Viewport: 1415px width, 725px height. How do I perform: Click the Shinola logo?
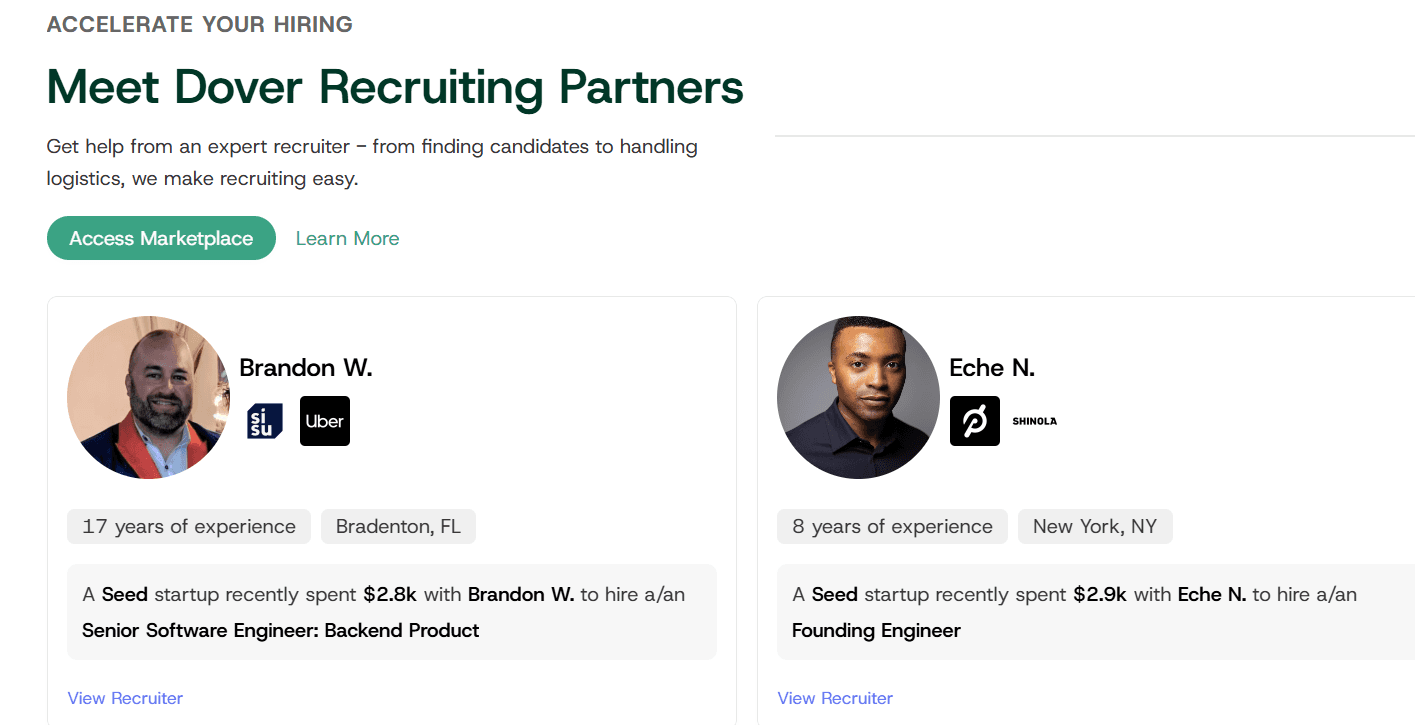pyautogui.click(x=1034, y=421)
